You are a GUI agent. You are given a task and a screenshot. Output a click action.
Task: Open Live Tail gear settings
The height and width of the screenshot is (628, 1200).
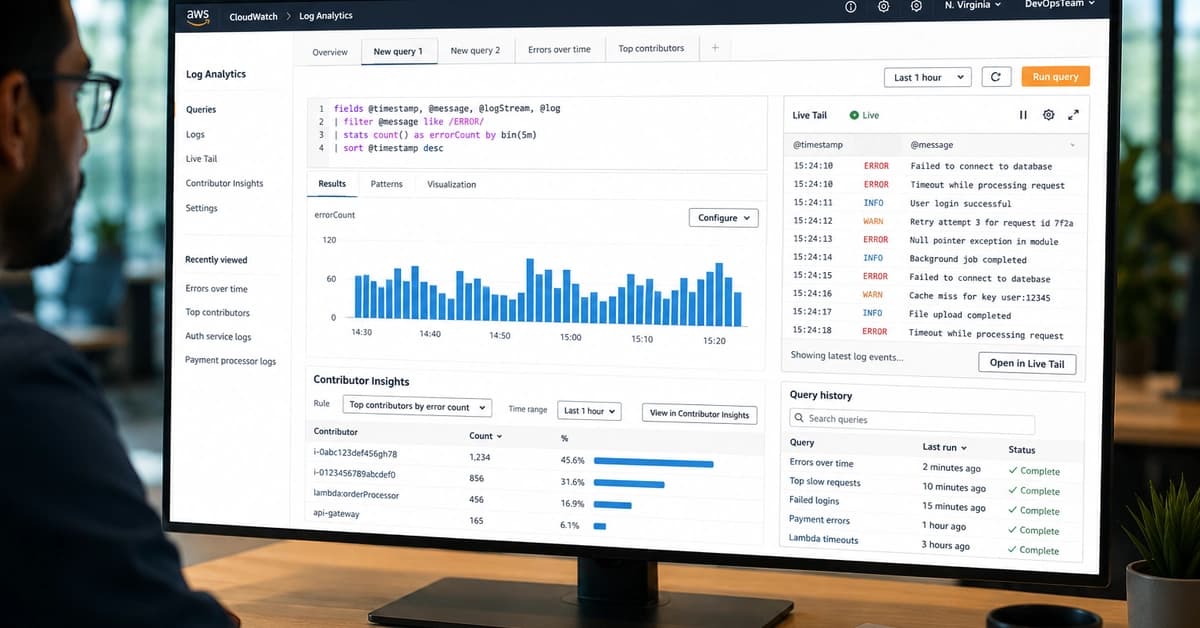coord(1048,115)
